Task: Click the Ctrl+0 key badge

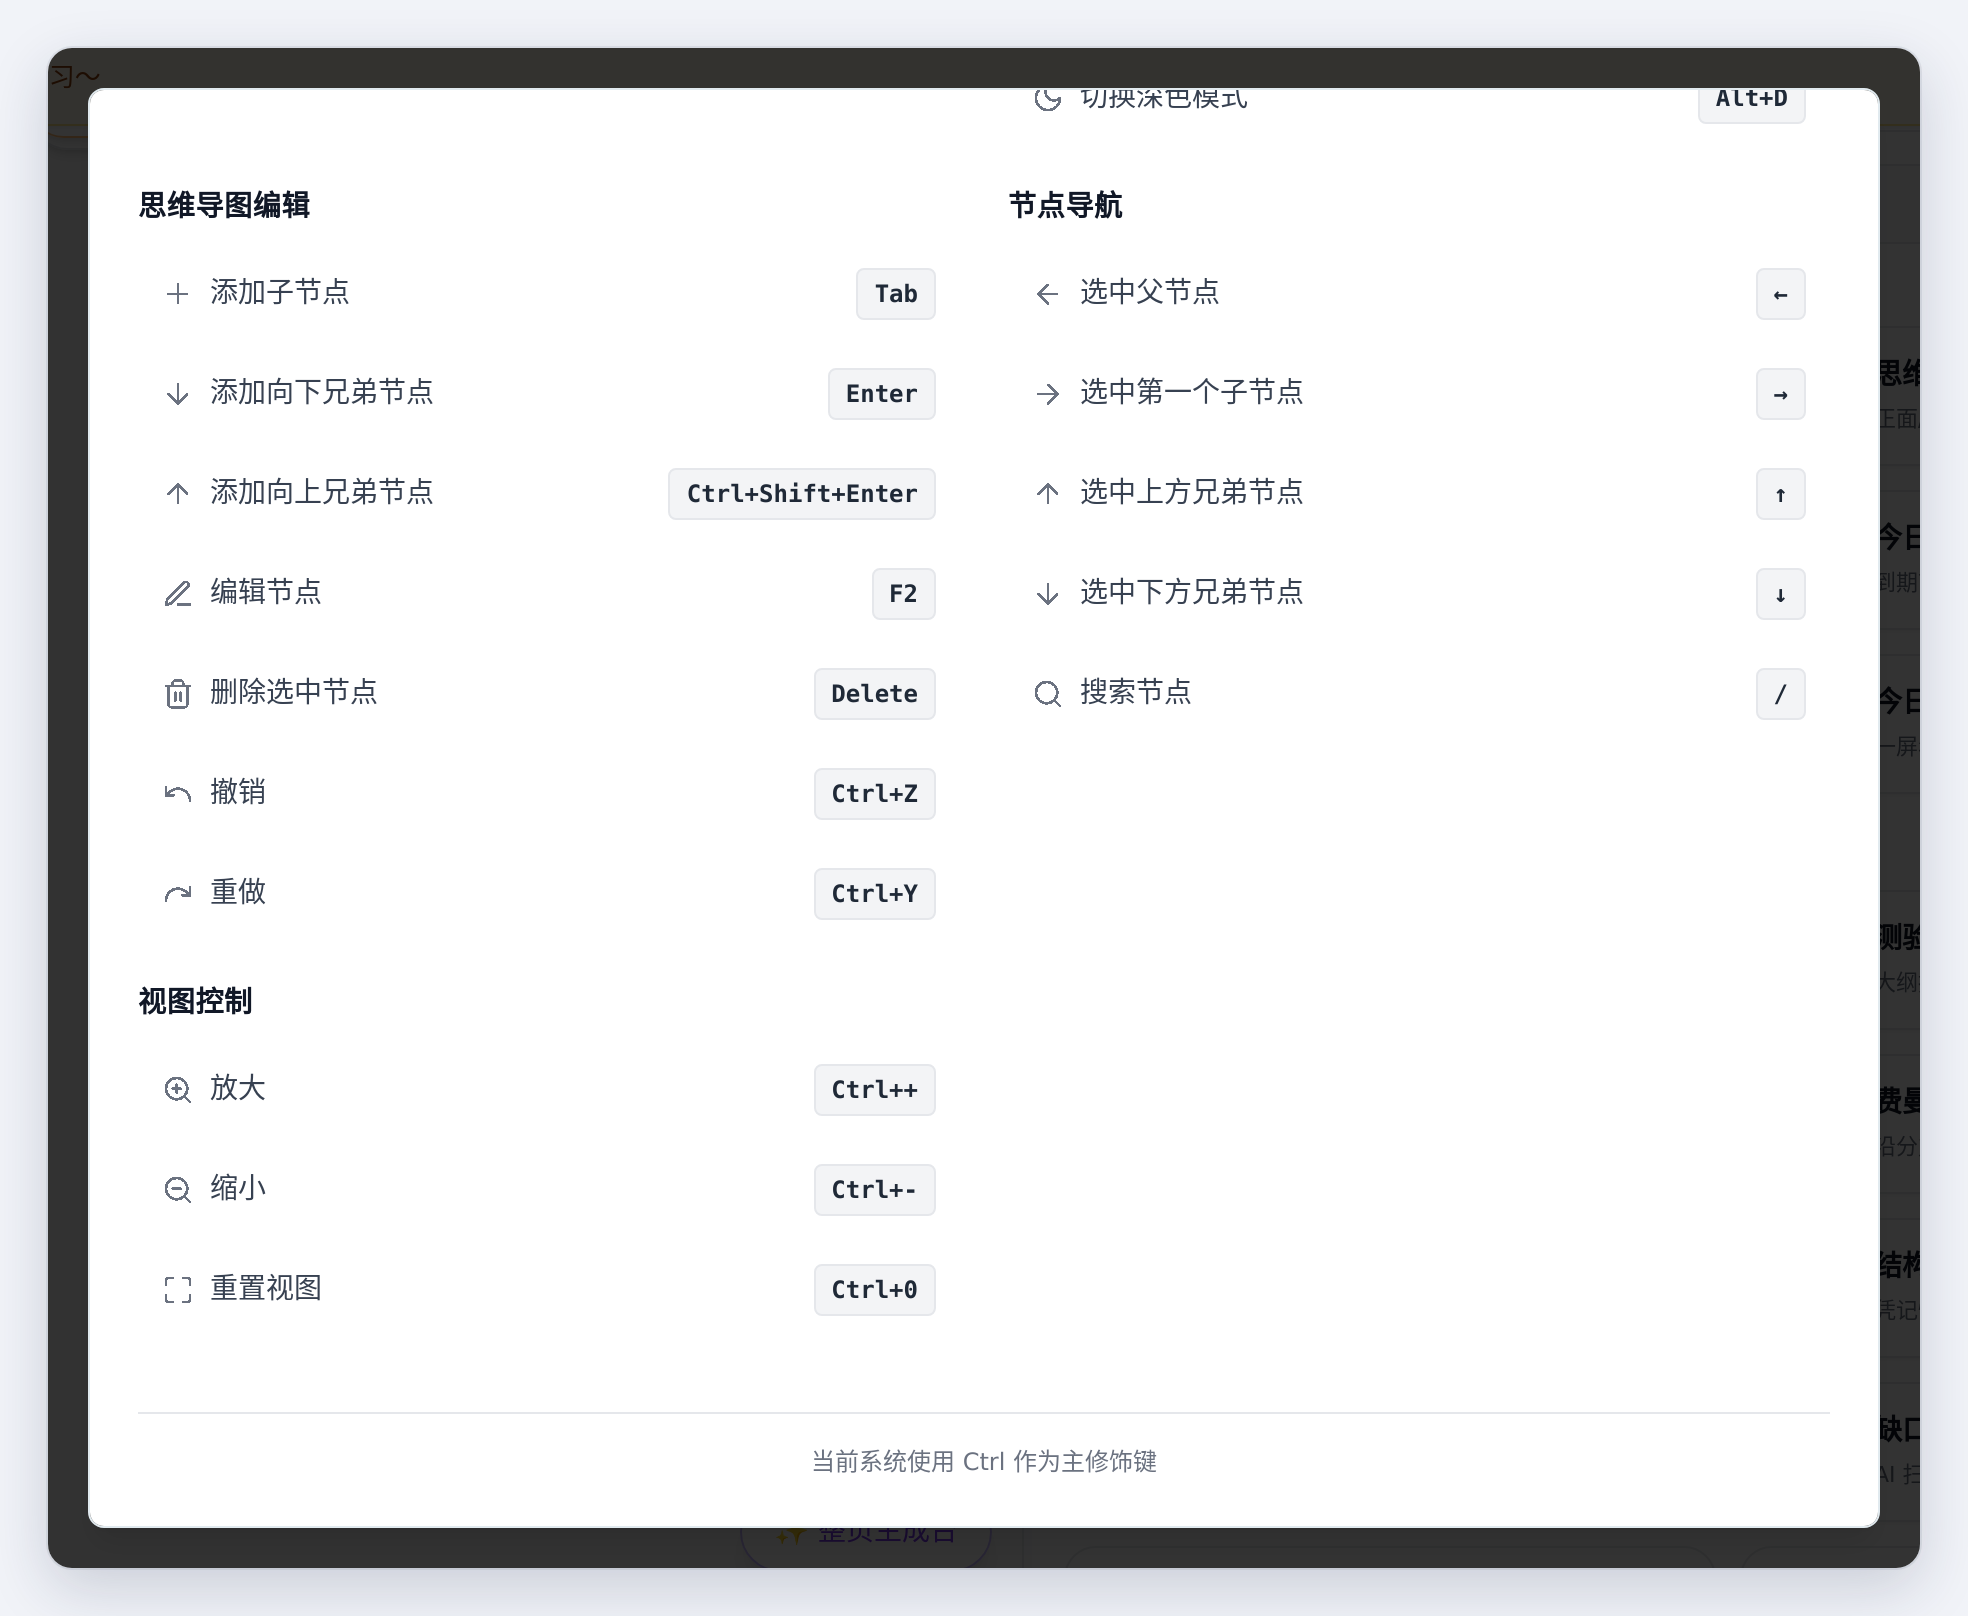Action: click(x=875, y=1290)
